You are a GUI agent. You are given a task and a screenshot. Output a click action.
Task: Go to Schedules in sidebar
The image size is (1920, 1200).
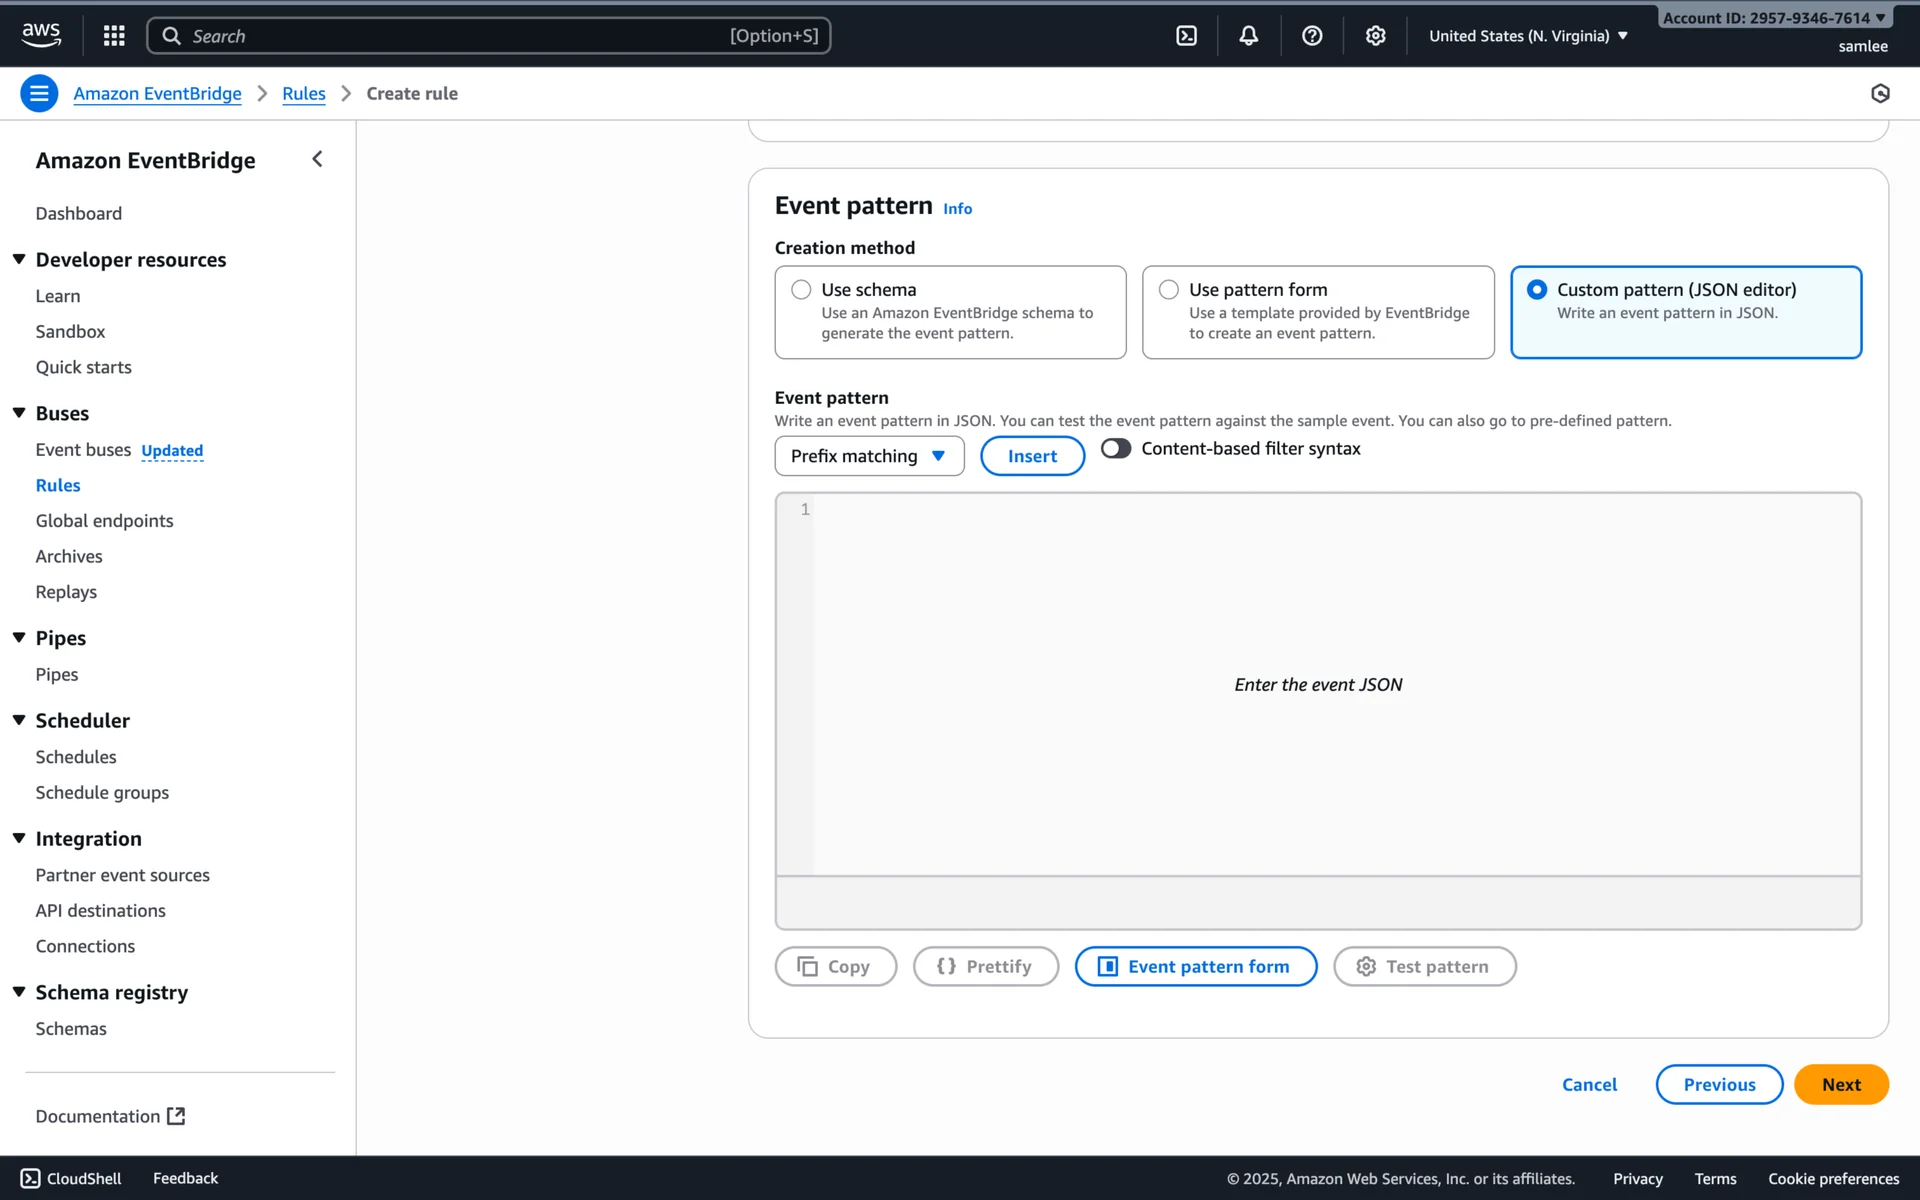(x=76, y=757)
